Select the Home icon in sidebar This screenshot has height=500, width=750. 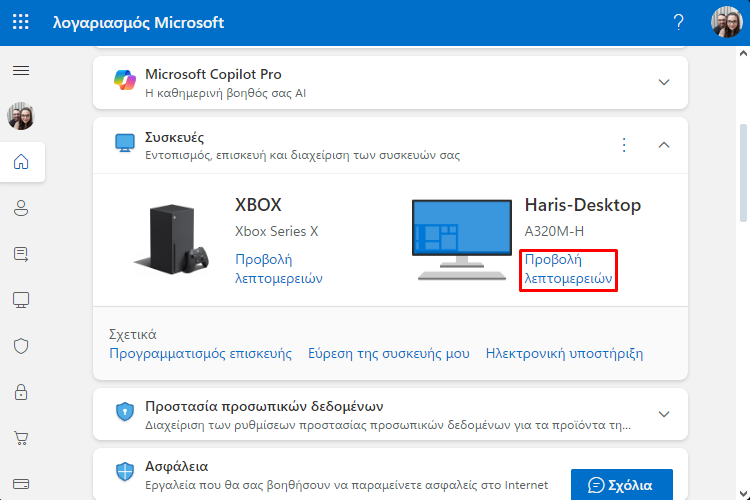pos(21,162)
